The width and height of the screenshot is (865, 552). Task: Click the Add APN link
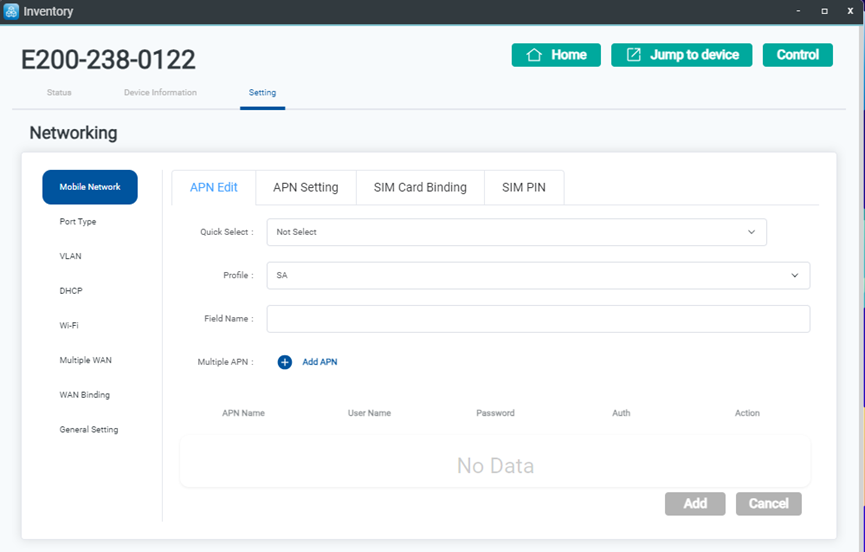(320, 362)
